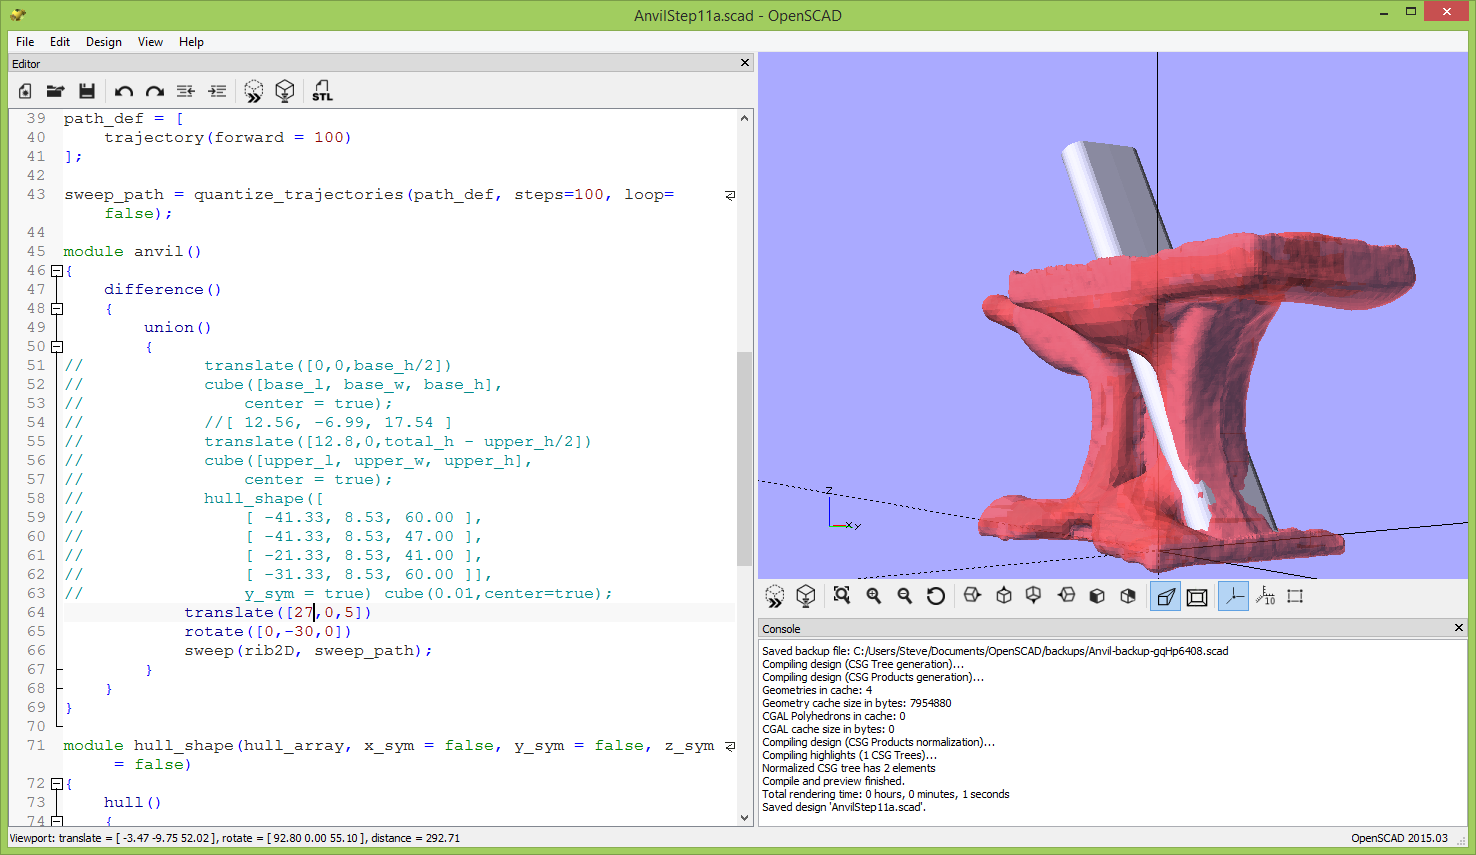Open the Edit menu
1476x855 pixels.
tap(60, 42)
